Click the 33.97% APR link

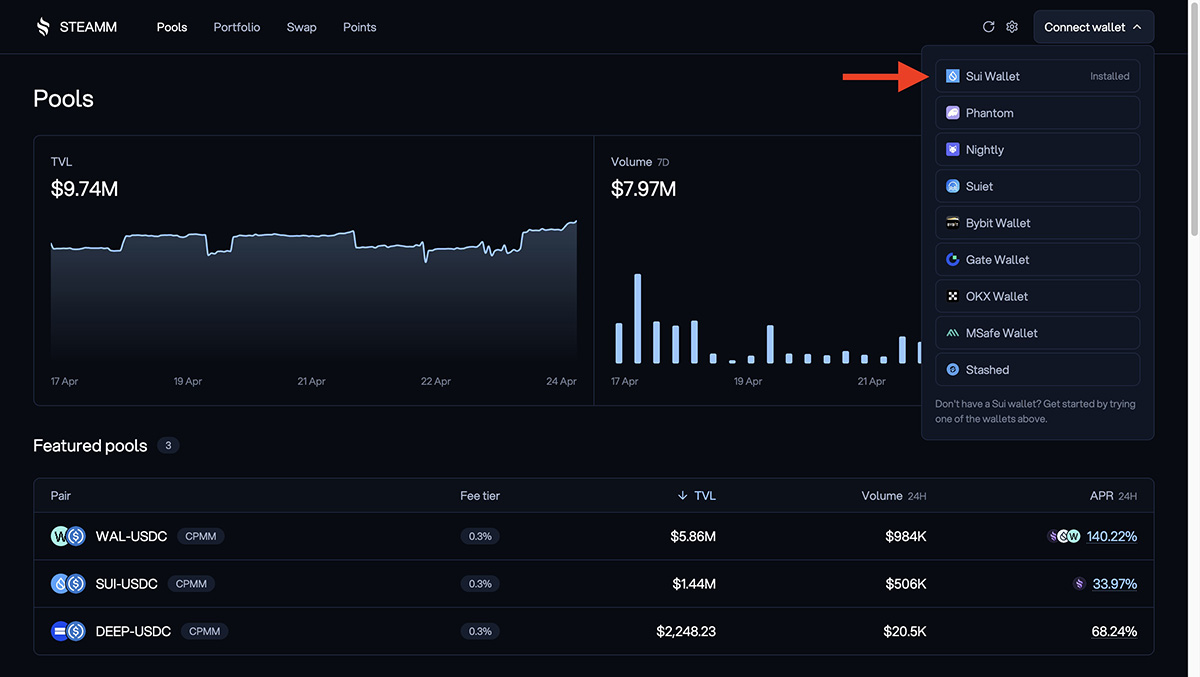(x=1115, y=584)
